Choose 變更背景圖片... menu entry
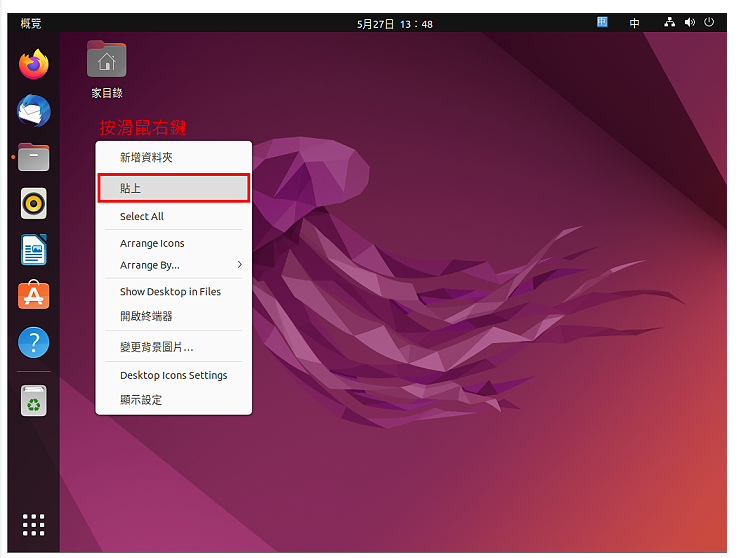The width and height of the screenshot is (749, 558). pos(174,347)
